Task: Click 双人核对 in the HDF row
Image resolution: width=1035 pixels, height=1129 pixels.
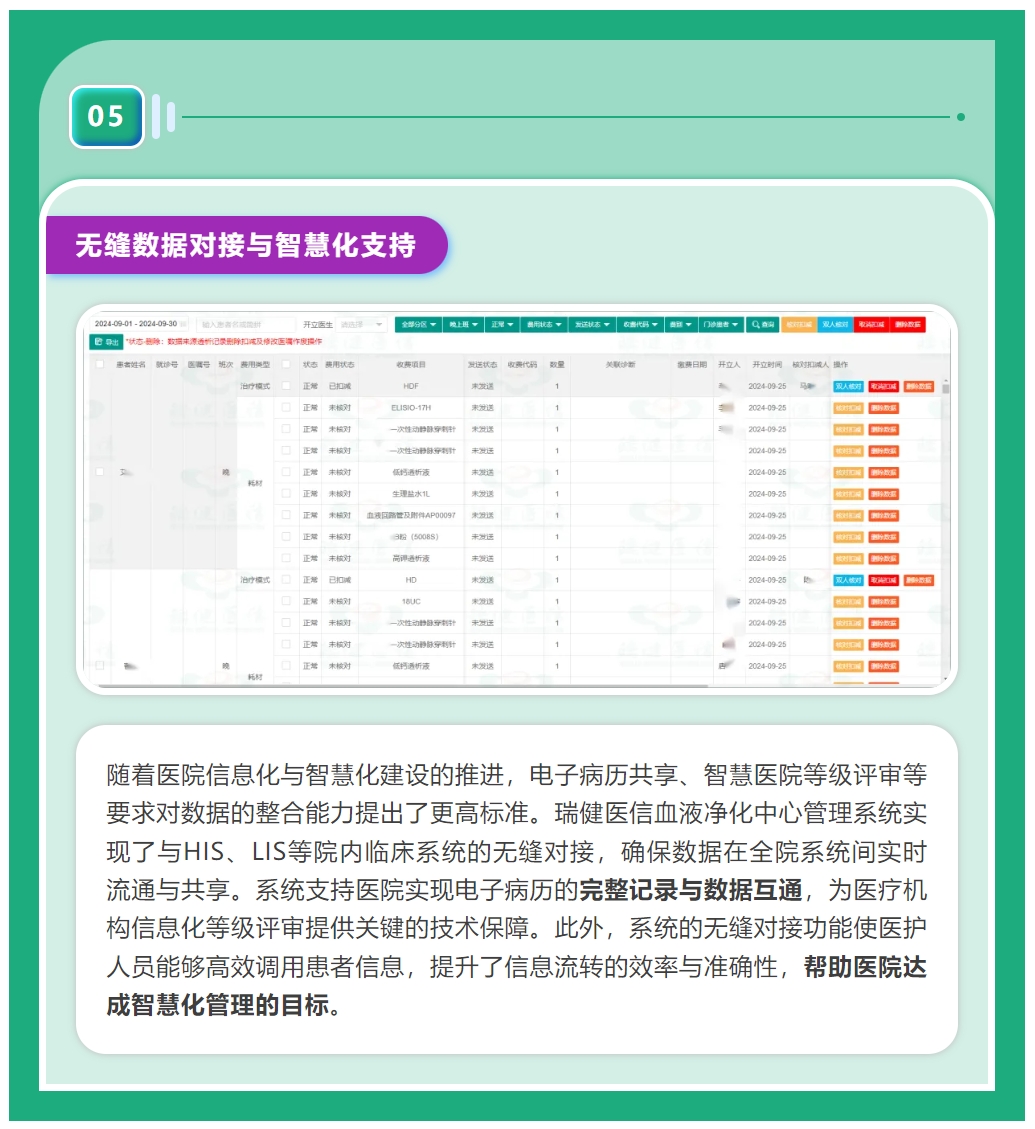Action: click(x=848, y=387)
